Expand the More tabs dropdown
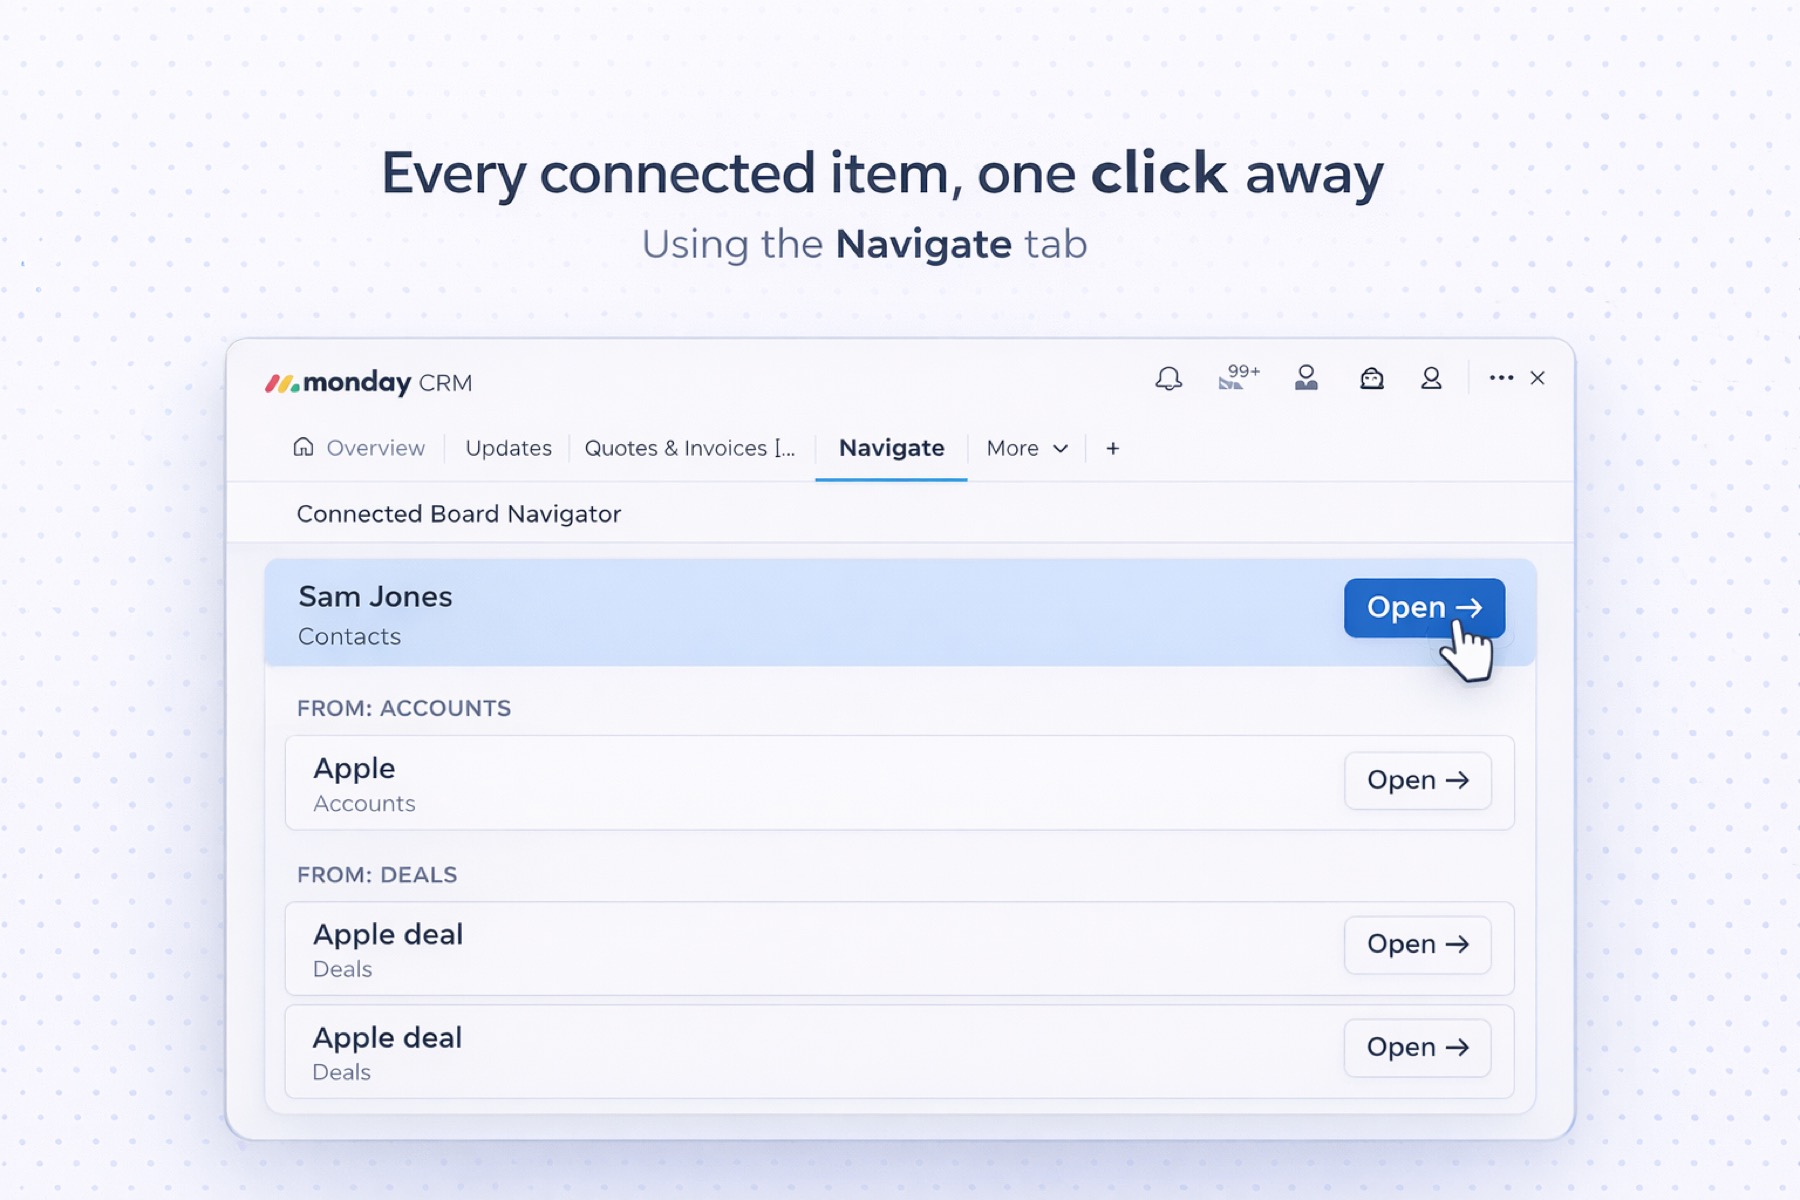Viewport: 1800px width, 1200px height. tap(1027, 448)
